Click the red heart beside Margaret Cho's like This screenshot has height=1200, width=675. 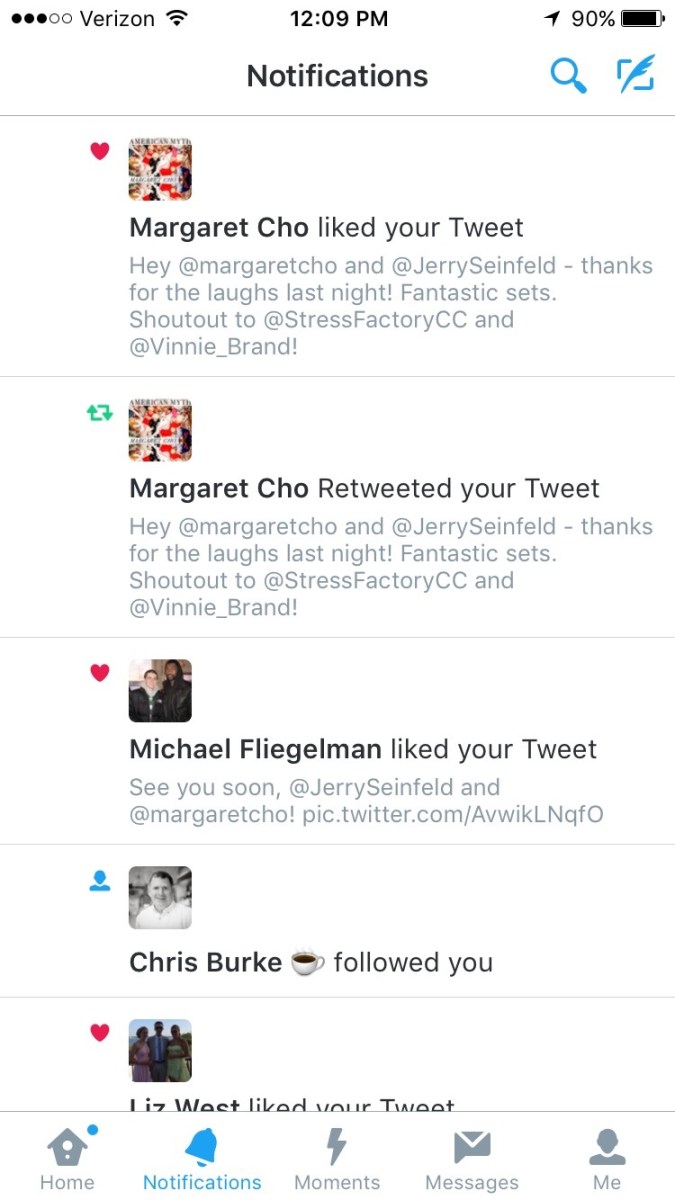click(x=99, y=151)
